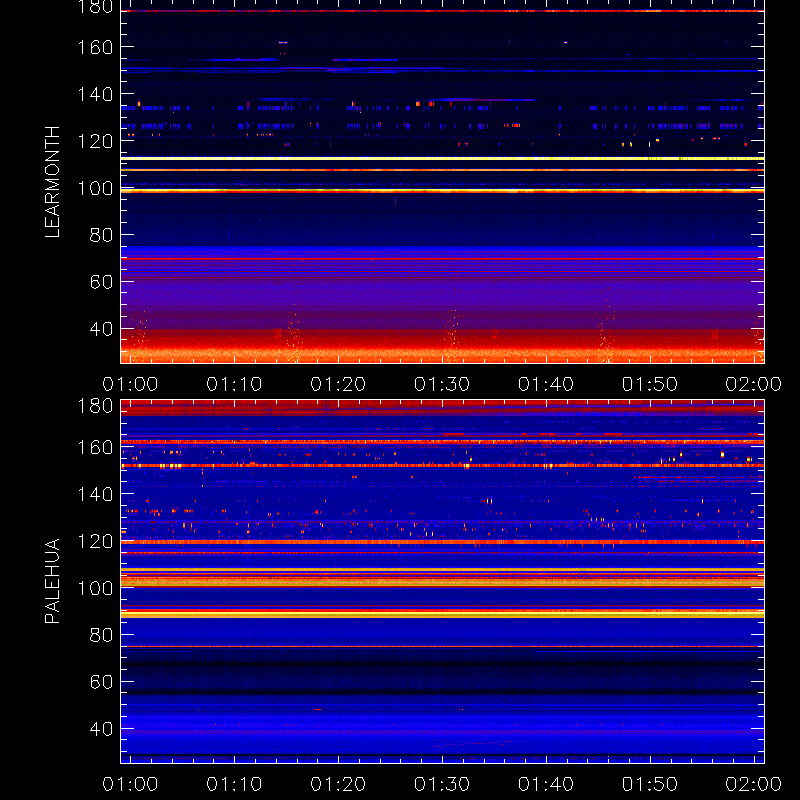Select the 140 label on PALEHUA axis
The height and width of the screenshot is (800, 800).
coord(95,494)
